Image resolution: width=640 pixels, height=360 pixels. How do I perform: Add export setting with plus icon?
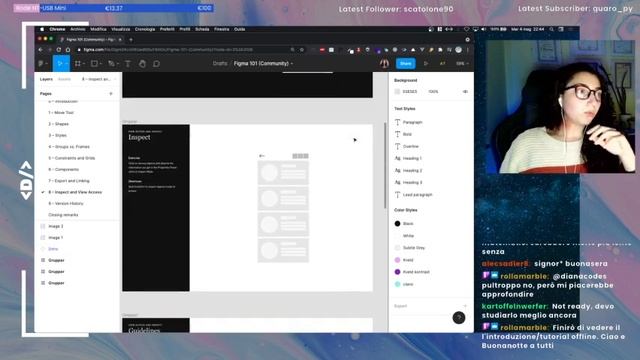(465, 306)
